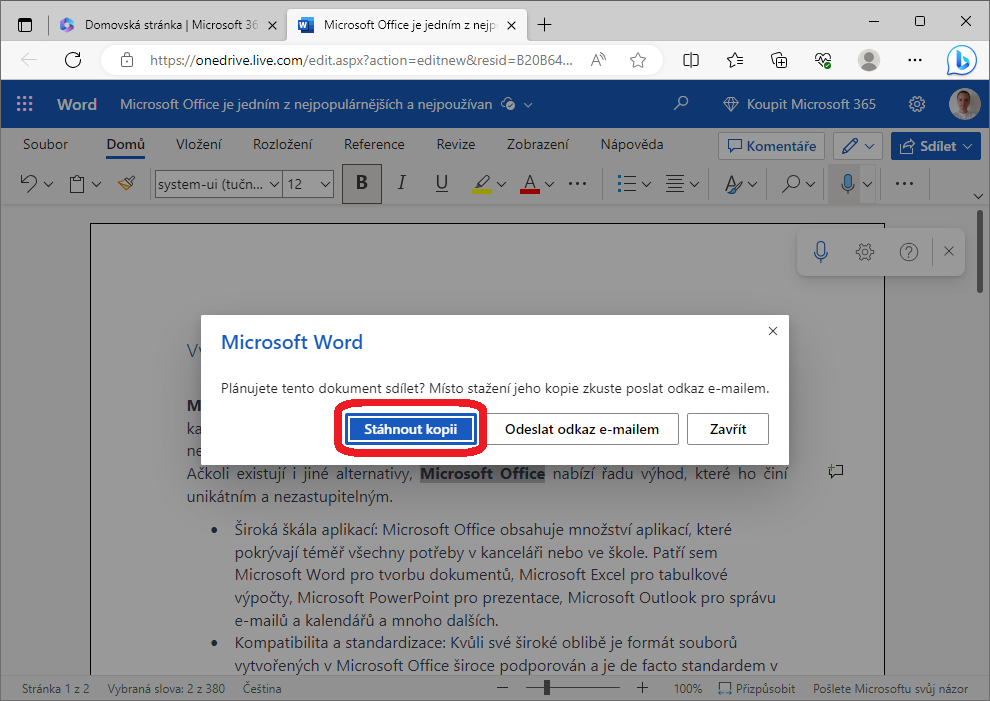Click the zoom slider handle in the status bar

[547, 688]
